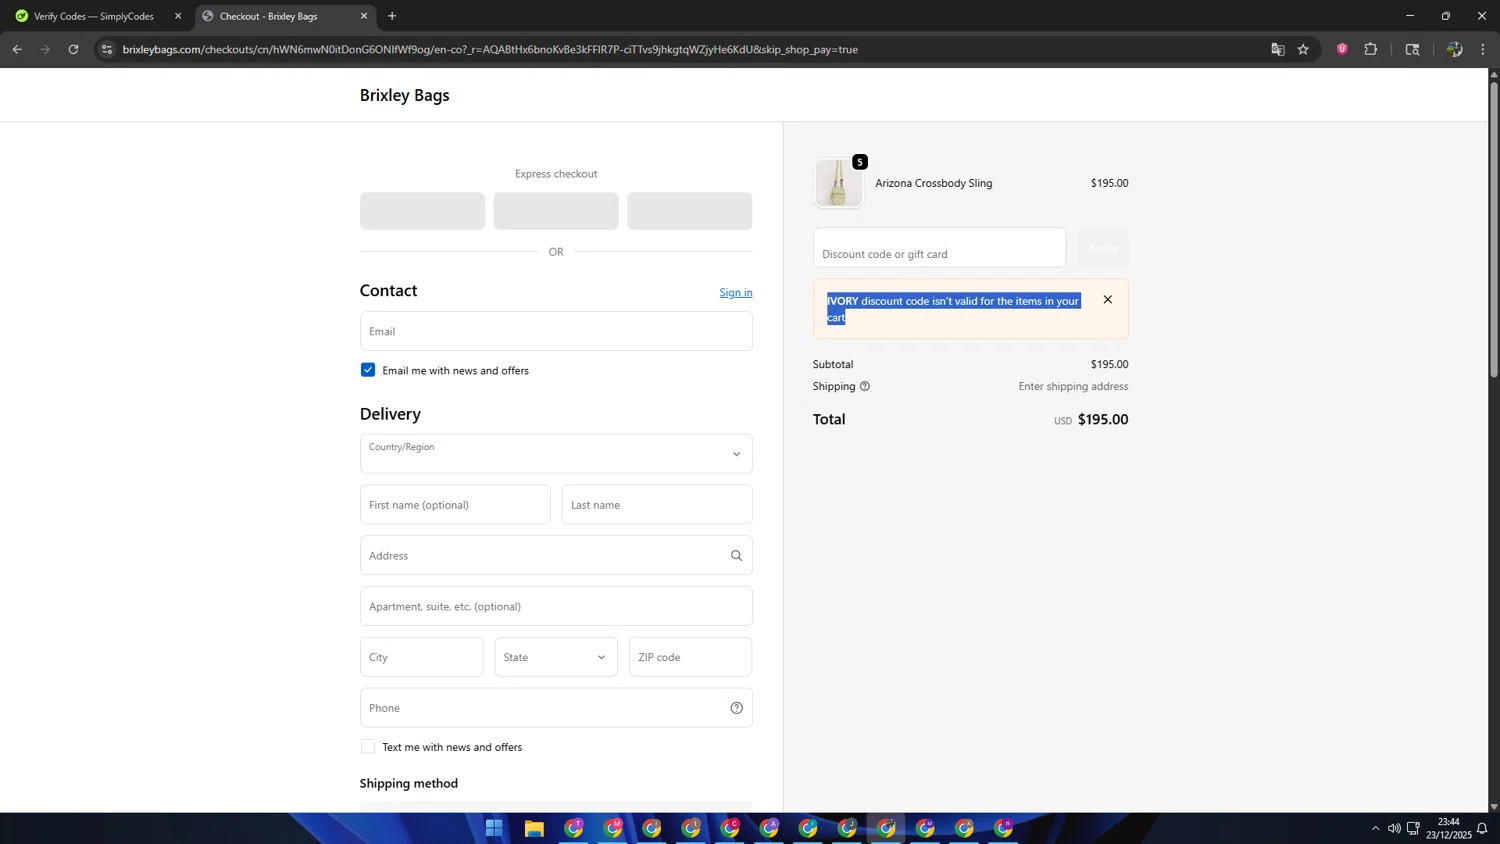Click the Enter shipping address text

click(x=1073, y=386)
